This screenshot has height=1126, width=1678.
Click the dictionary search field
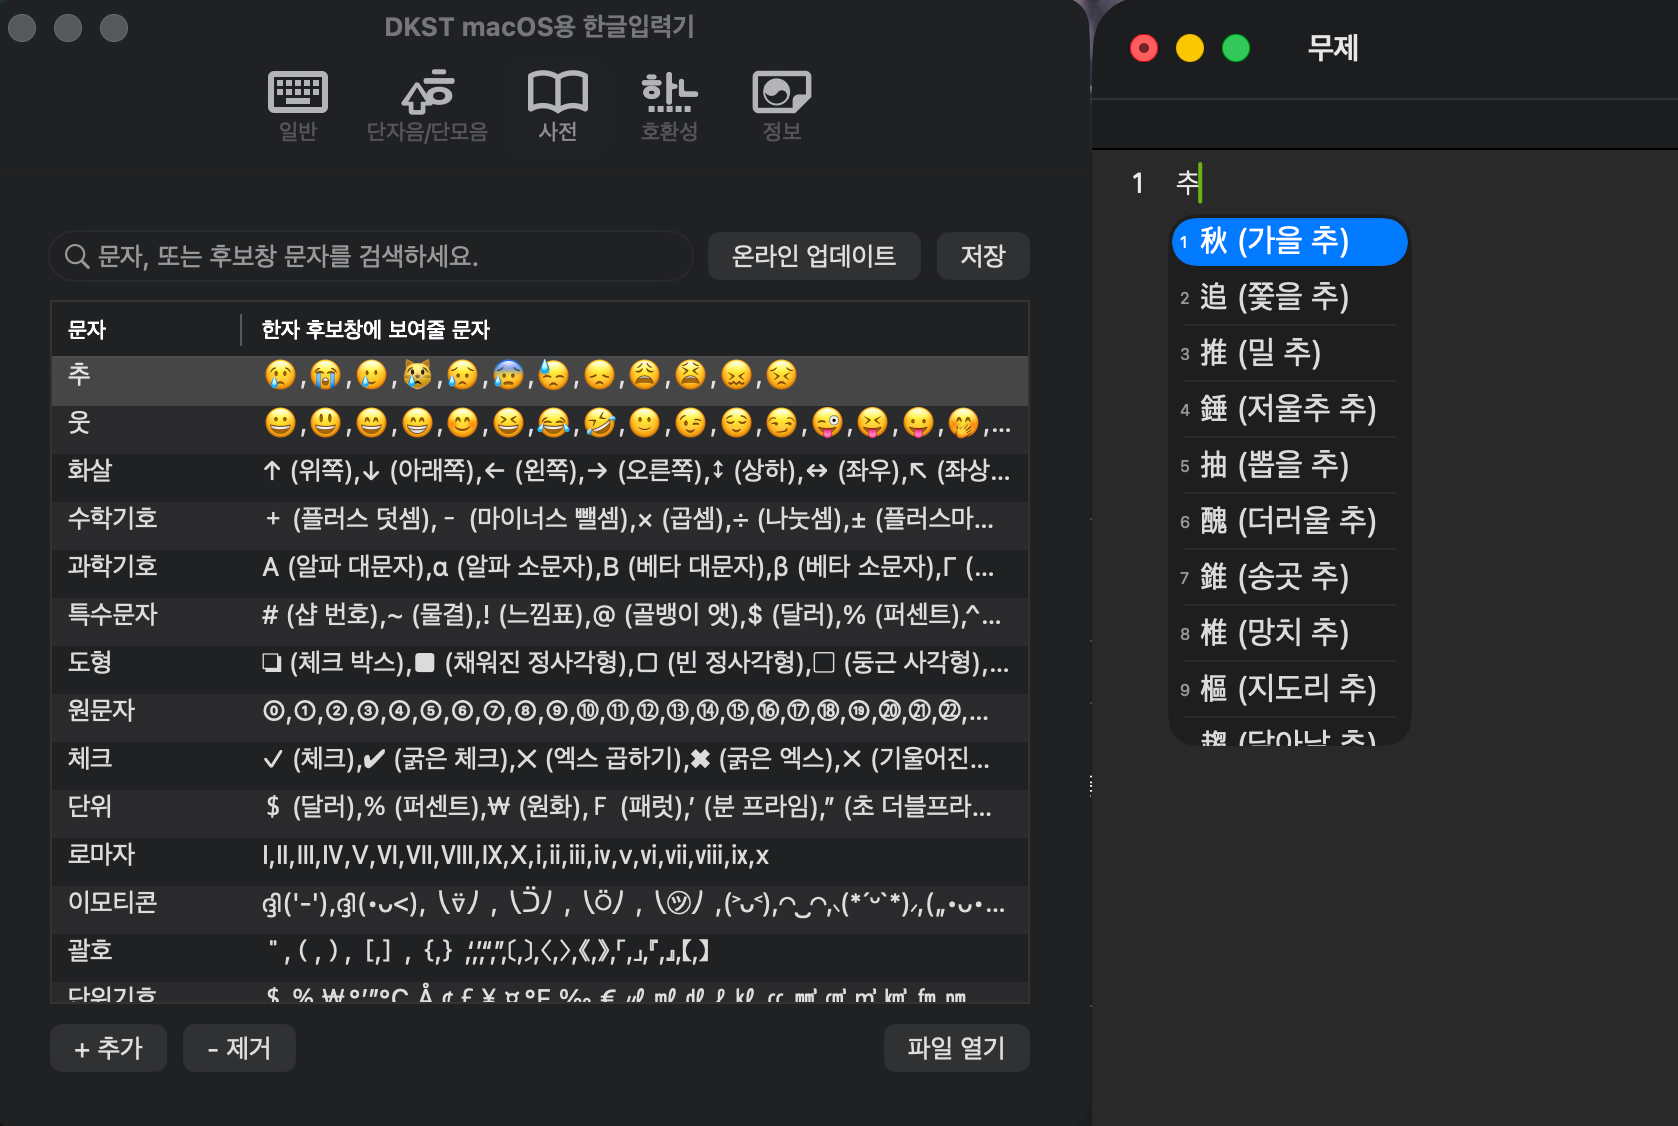(x=371, y=256)
